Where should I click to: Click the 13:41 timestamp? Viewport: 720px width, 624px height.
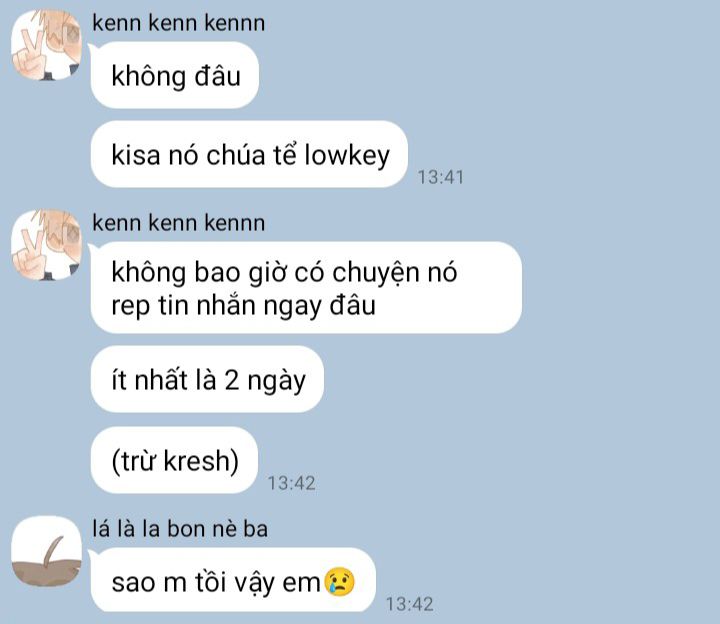click(x=440, y=177)
